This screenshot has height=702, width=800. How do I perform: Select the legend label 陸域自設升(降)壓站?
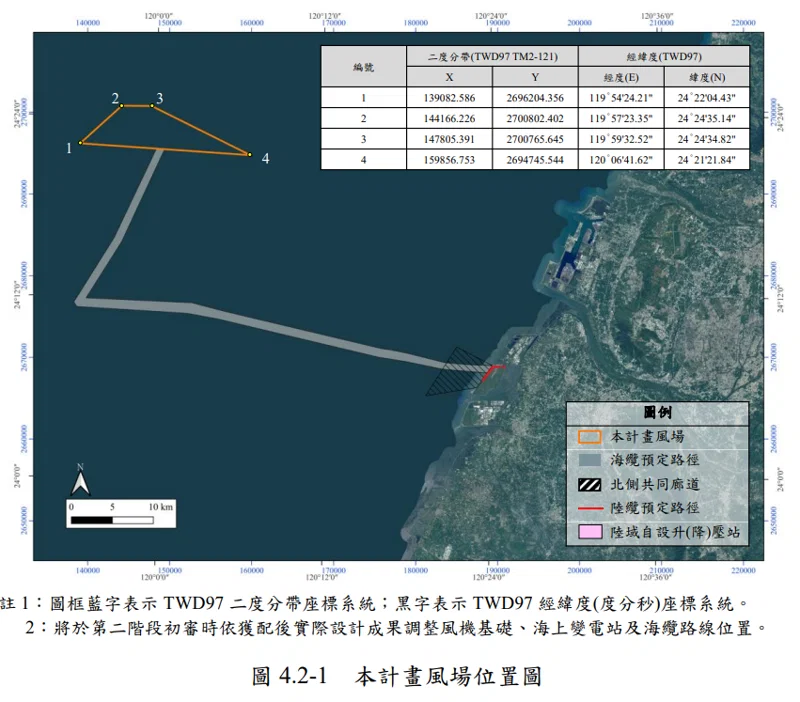[x=675, y=532]
